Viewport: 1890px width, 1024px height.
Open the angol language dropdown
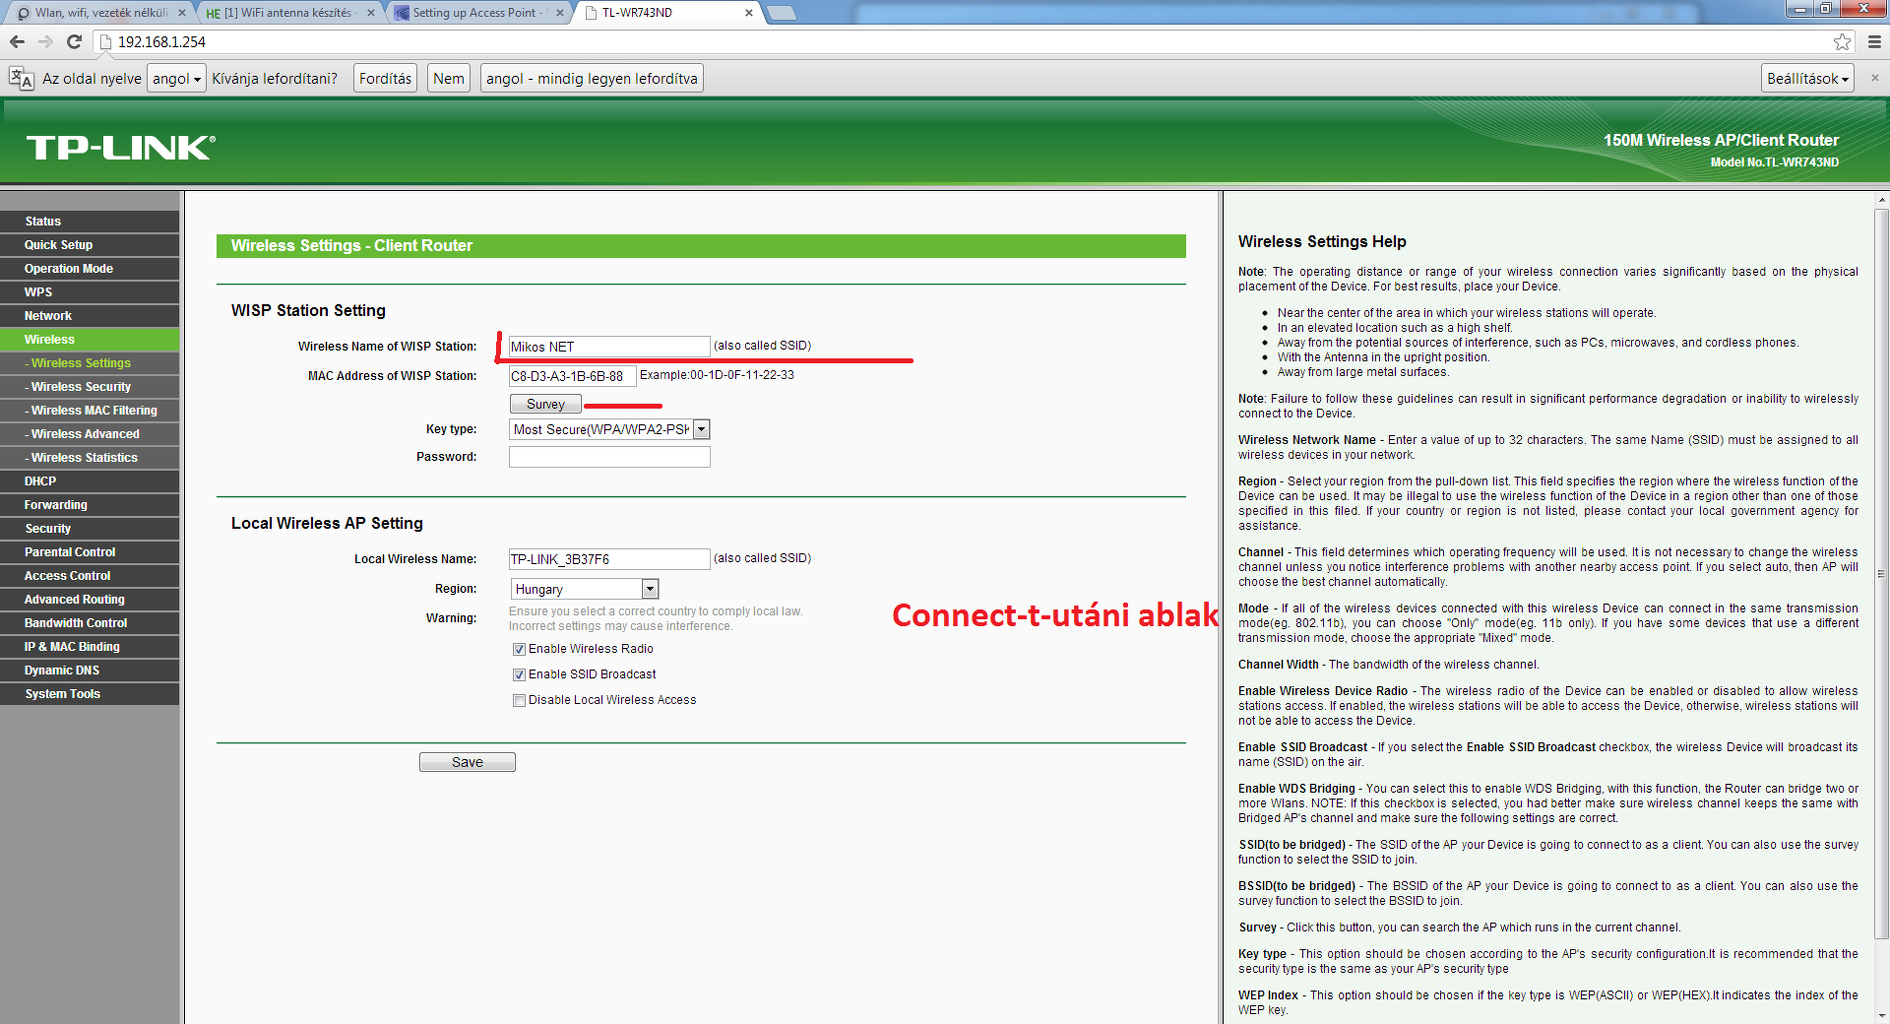(x=176, y=78)
